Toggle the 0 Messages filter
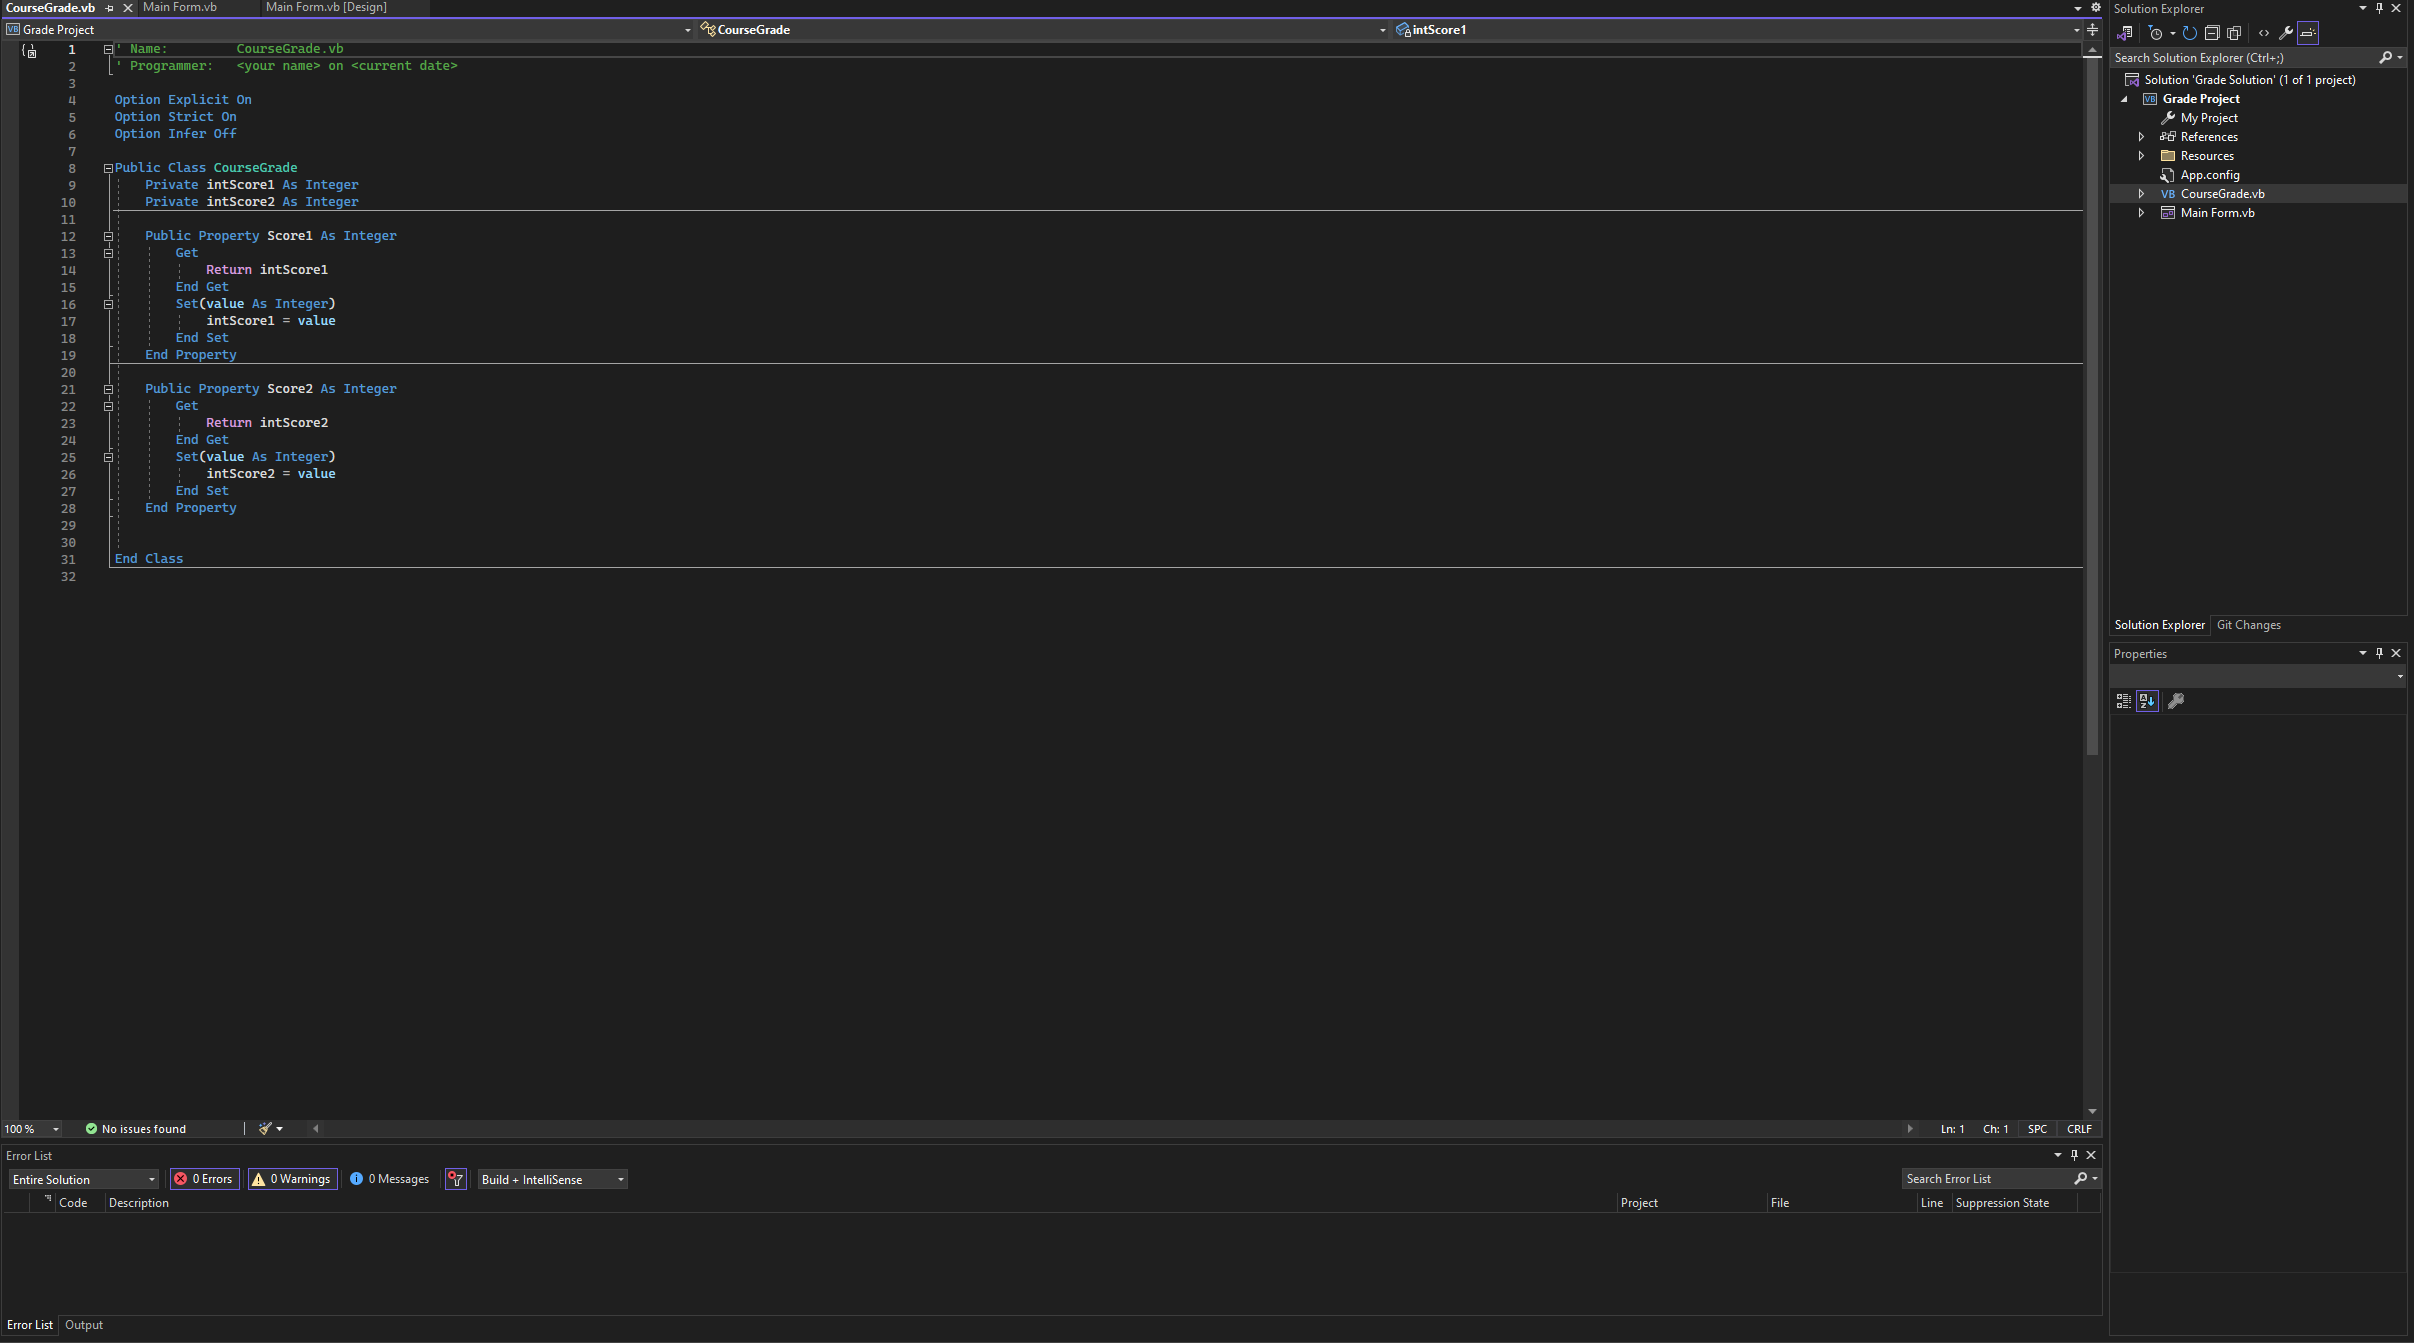This screenshot has height=1343, width=2414. 390,1179
